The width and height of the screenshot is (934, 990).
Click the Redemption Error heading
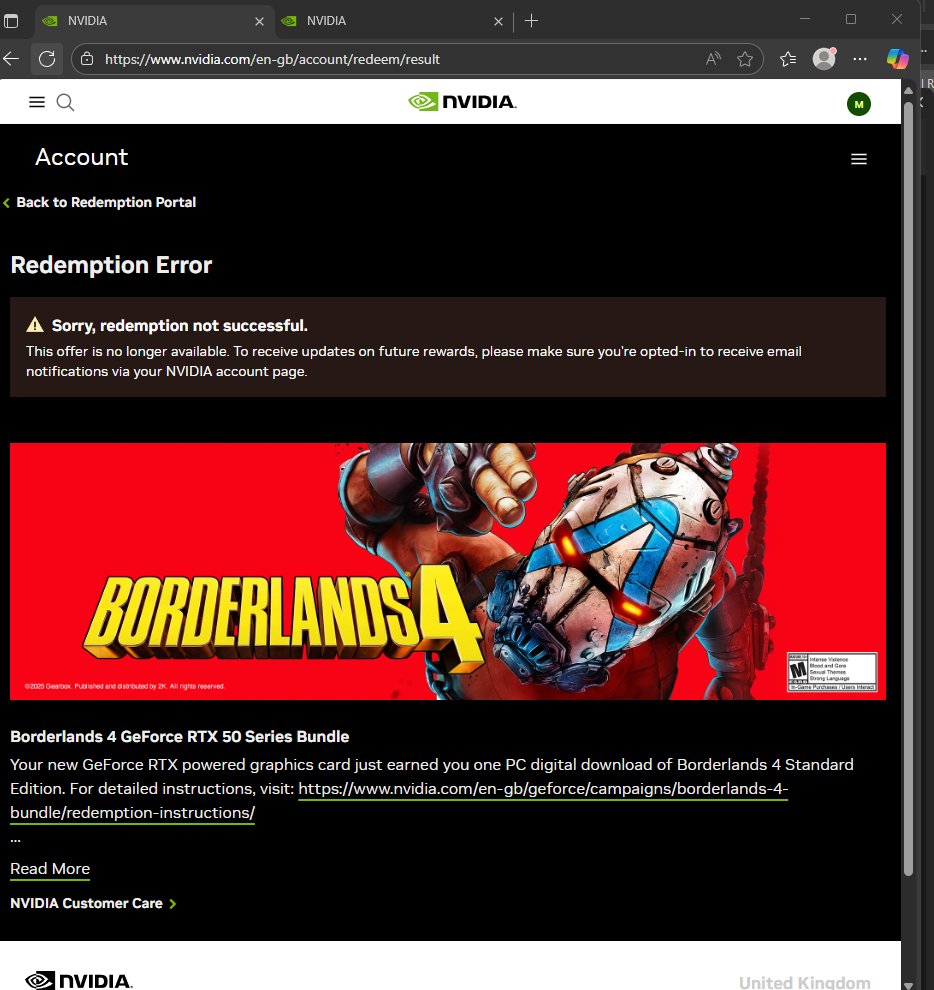coord(111,265)
